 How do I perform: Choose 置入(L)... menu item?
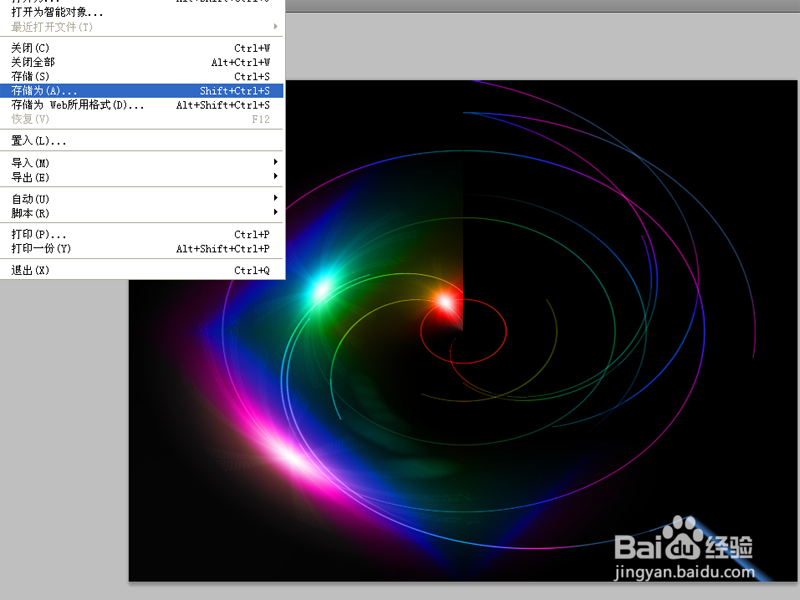pos(142,140)
